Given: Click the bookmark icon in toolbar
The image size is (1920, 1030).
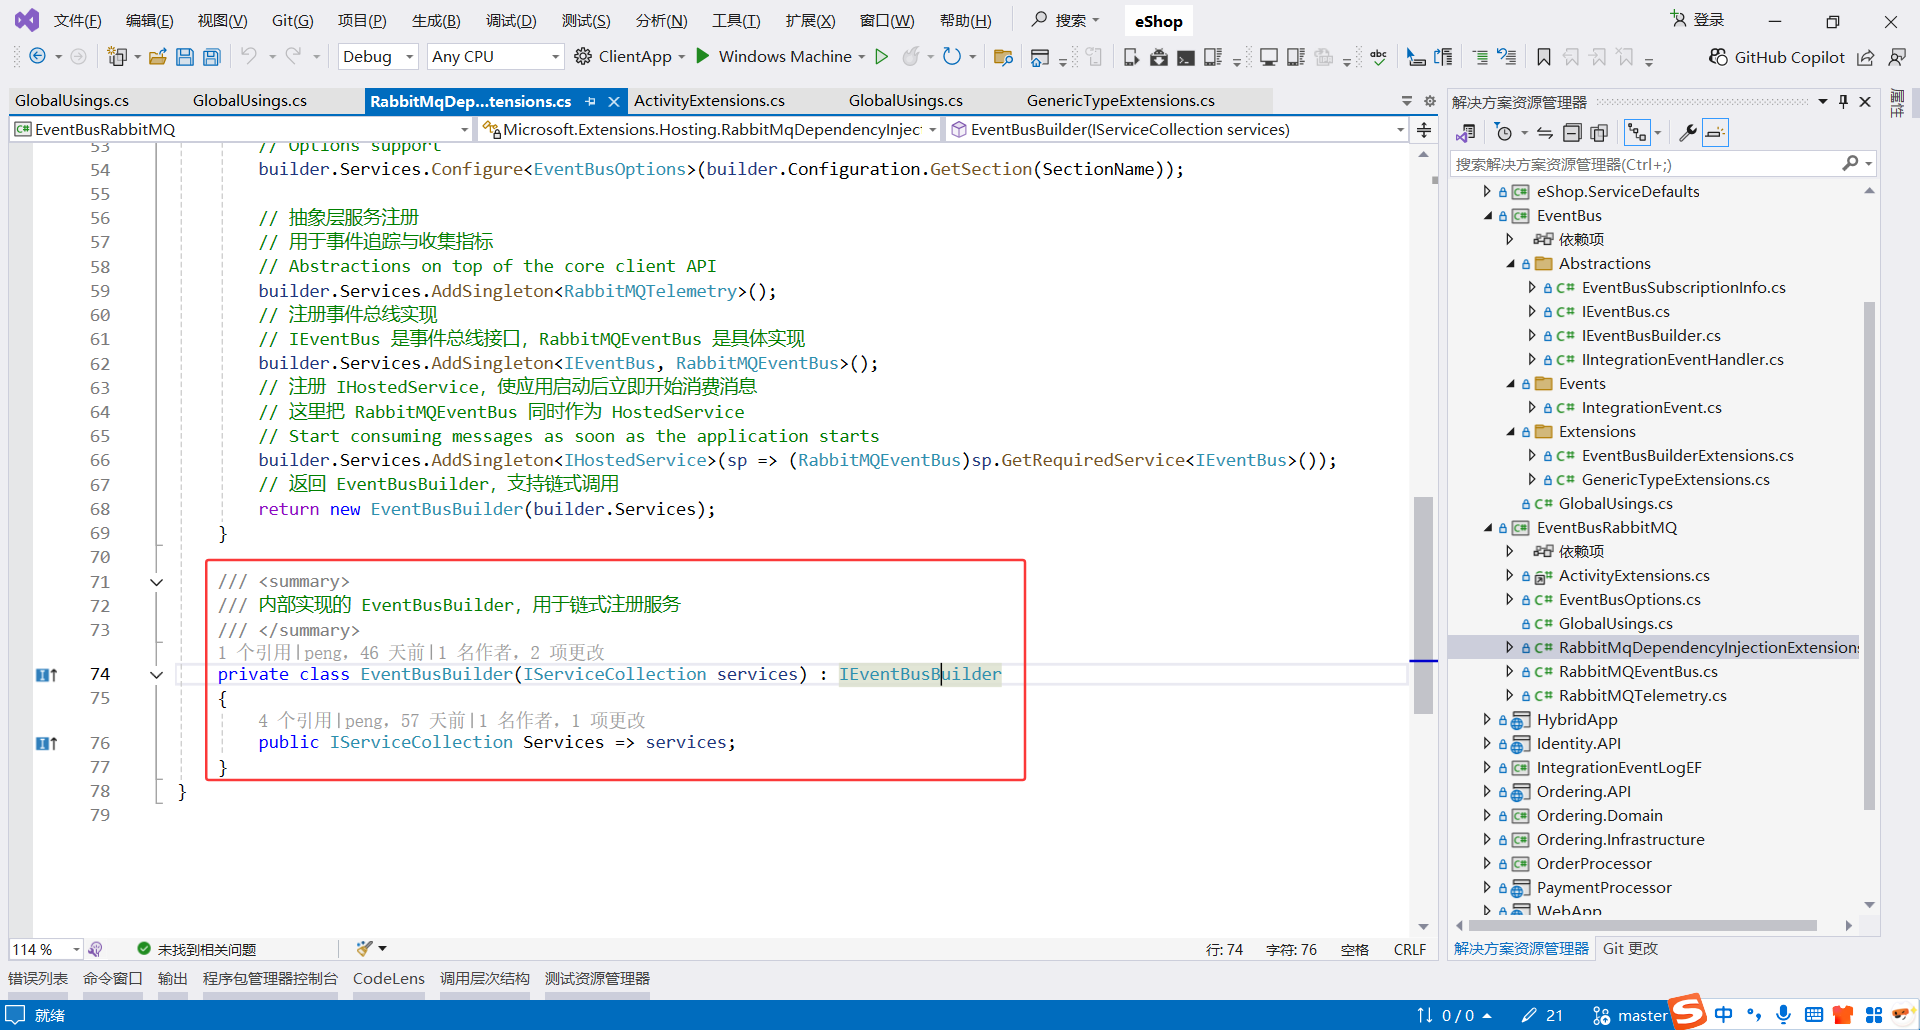Looking at the screenshot, I should click(1544, 57).
